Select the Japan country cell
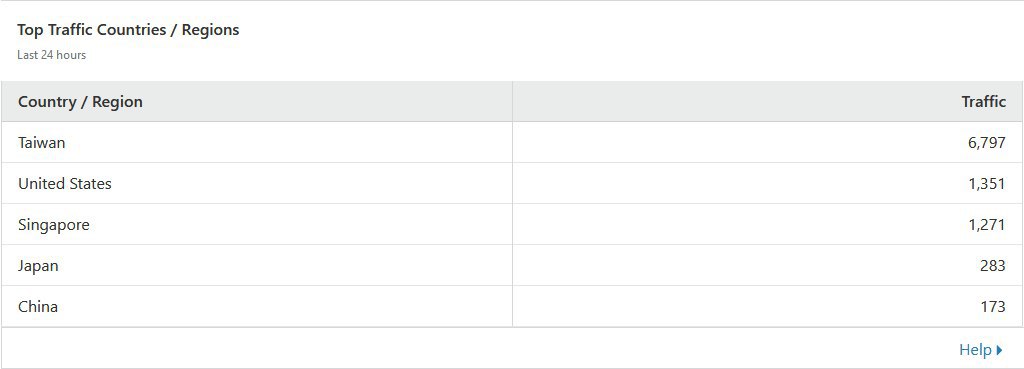 coord(257,266)
